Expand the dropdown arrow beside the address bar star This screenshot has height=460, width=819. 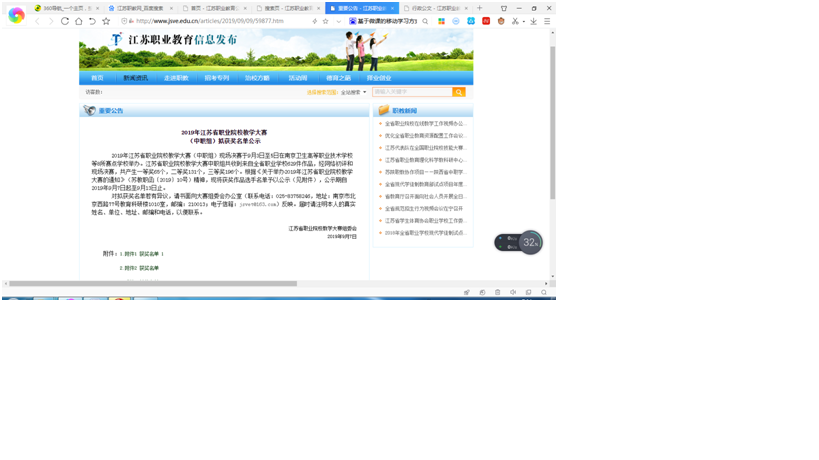(338, 21)
